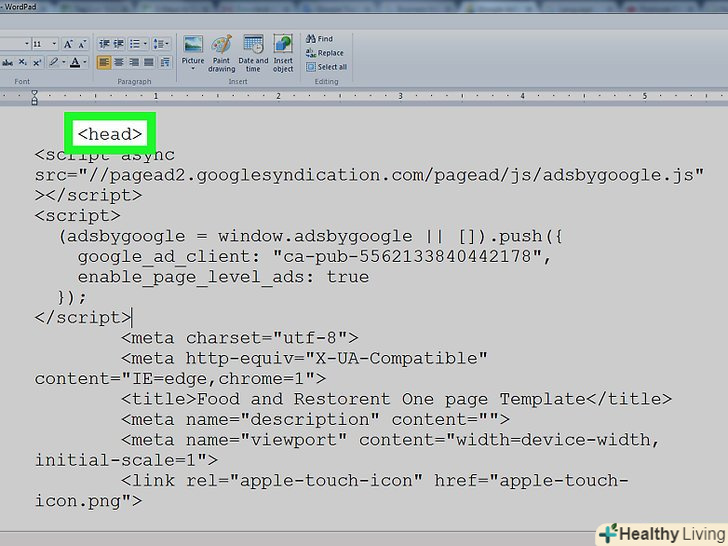Click the meta charset="utf-8" line

click(240, 338)
